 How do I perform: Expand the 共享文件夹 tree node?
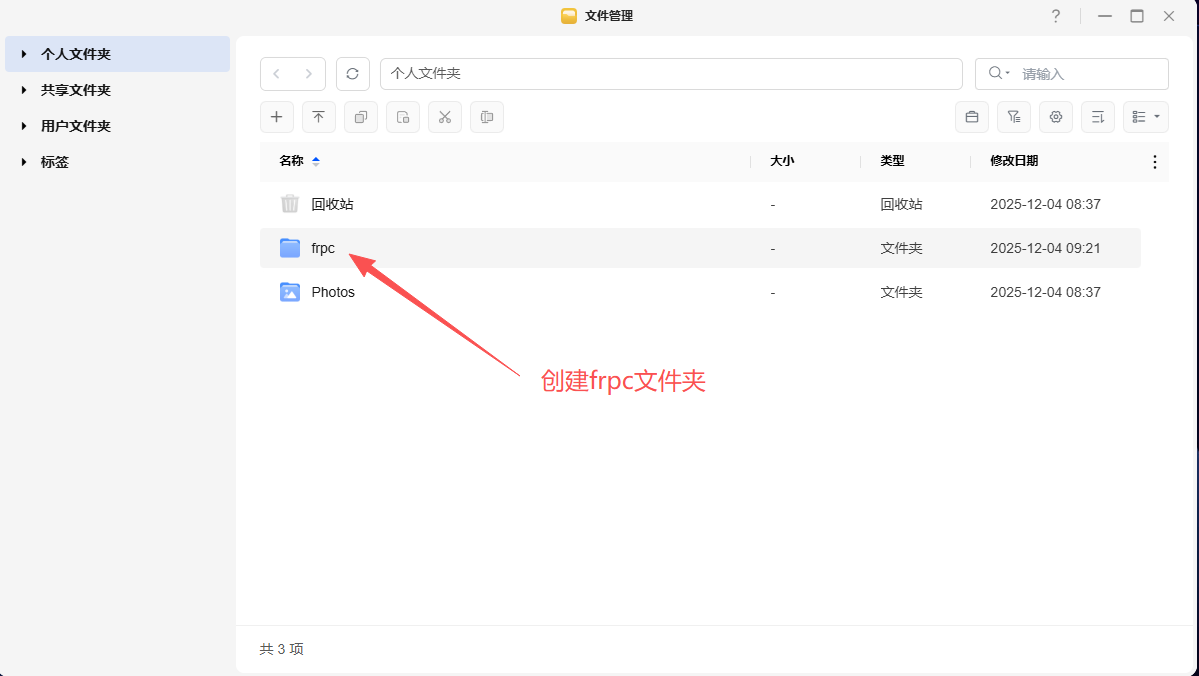(x=24, y=90)
